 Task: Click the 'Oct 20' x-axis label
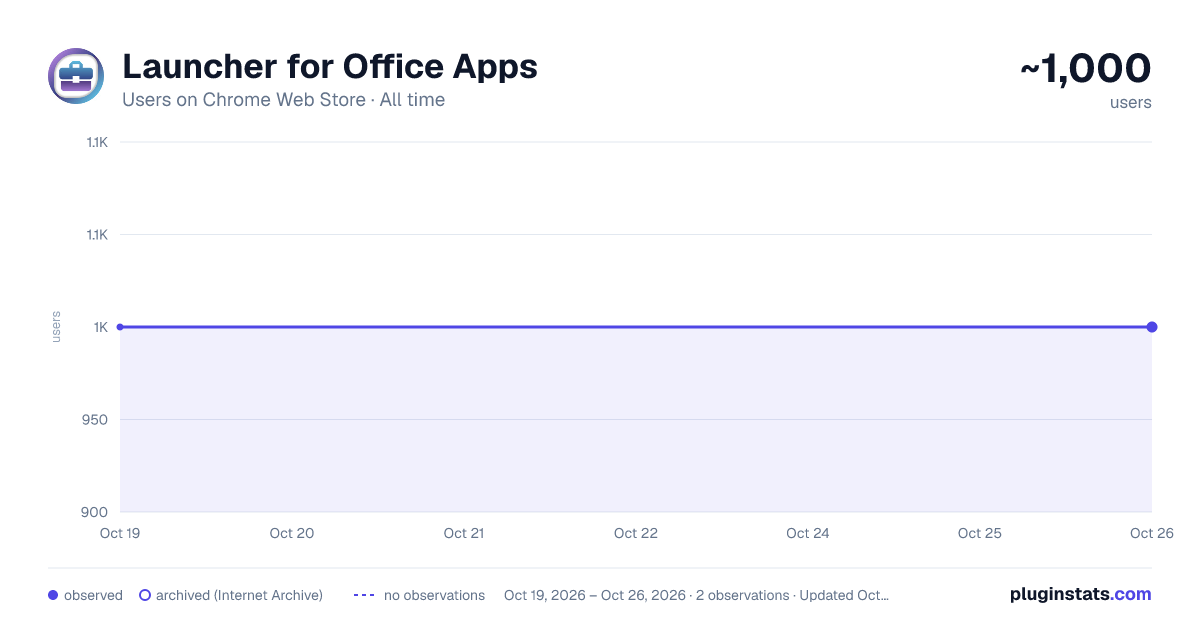pos(292,533)
